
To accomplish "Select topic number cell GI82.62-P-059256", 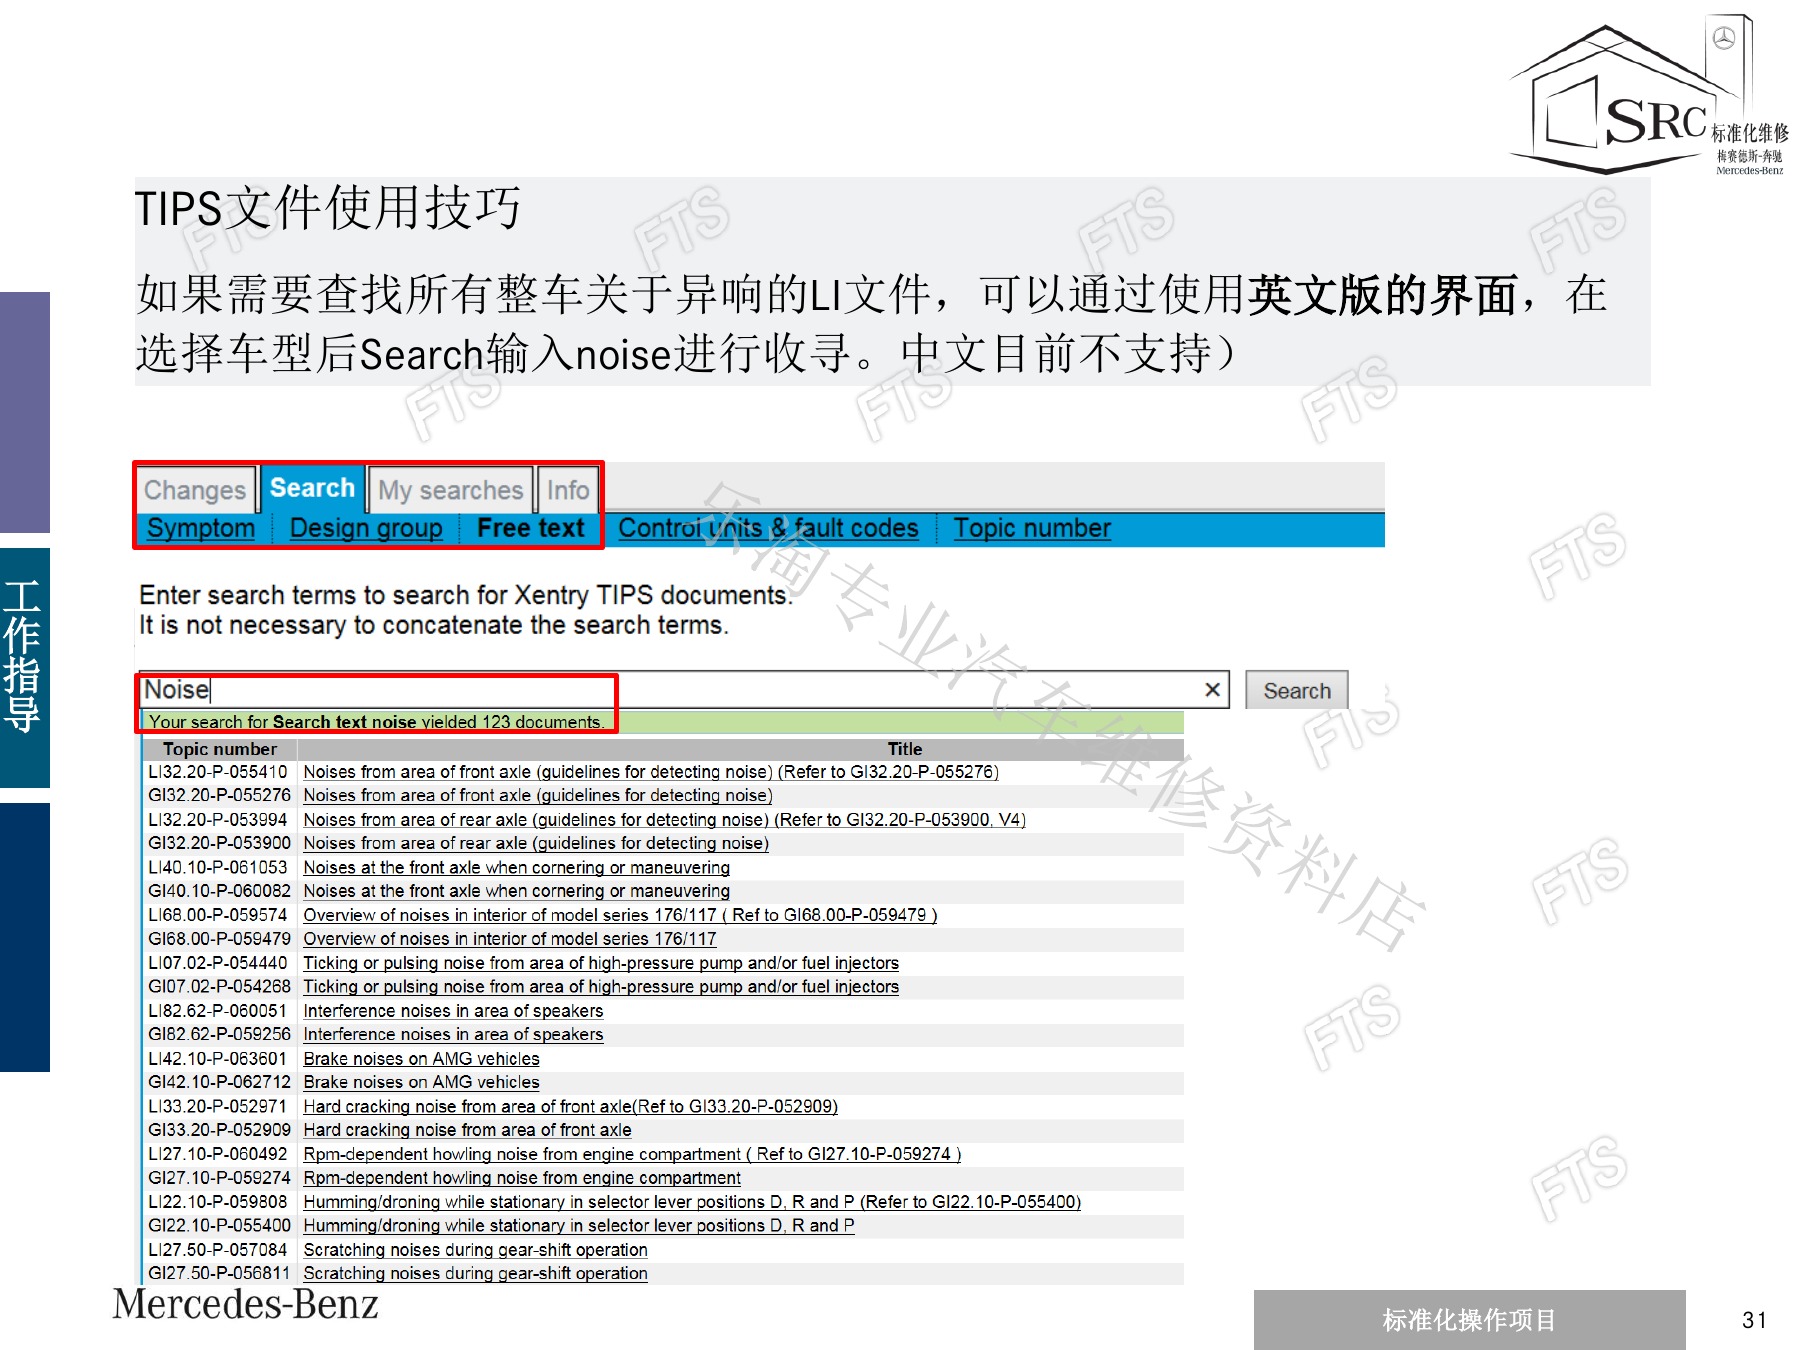I will pos(219,1034).
